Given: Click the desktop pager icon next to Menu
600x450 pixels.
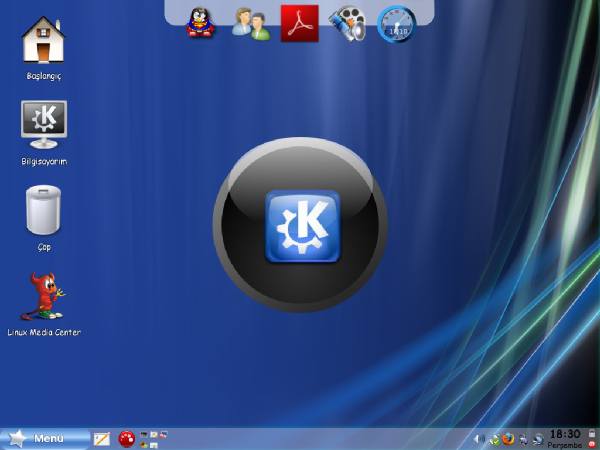Looking at the screenshot, I should click(102, 439).
